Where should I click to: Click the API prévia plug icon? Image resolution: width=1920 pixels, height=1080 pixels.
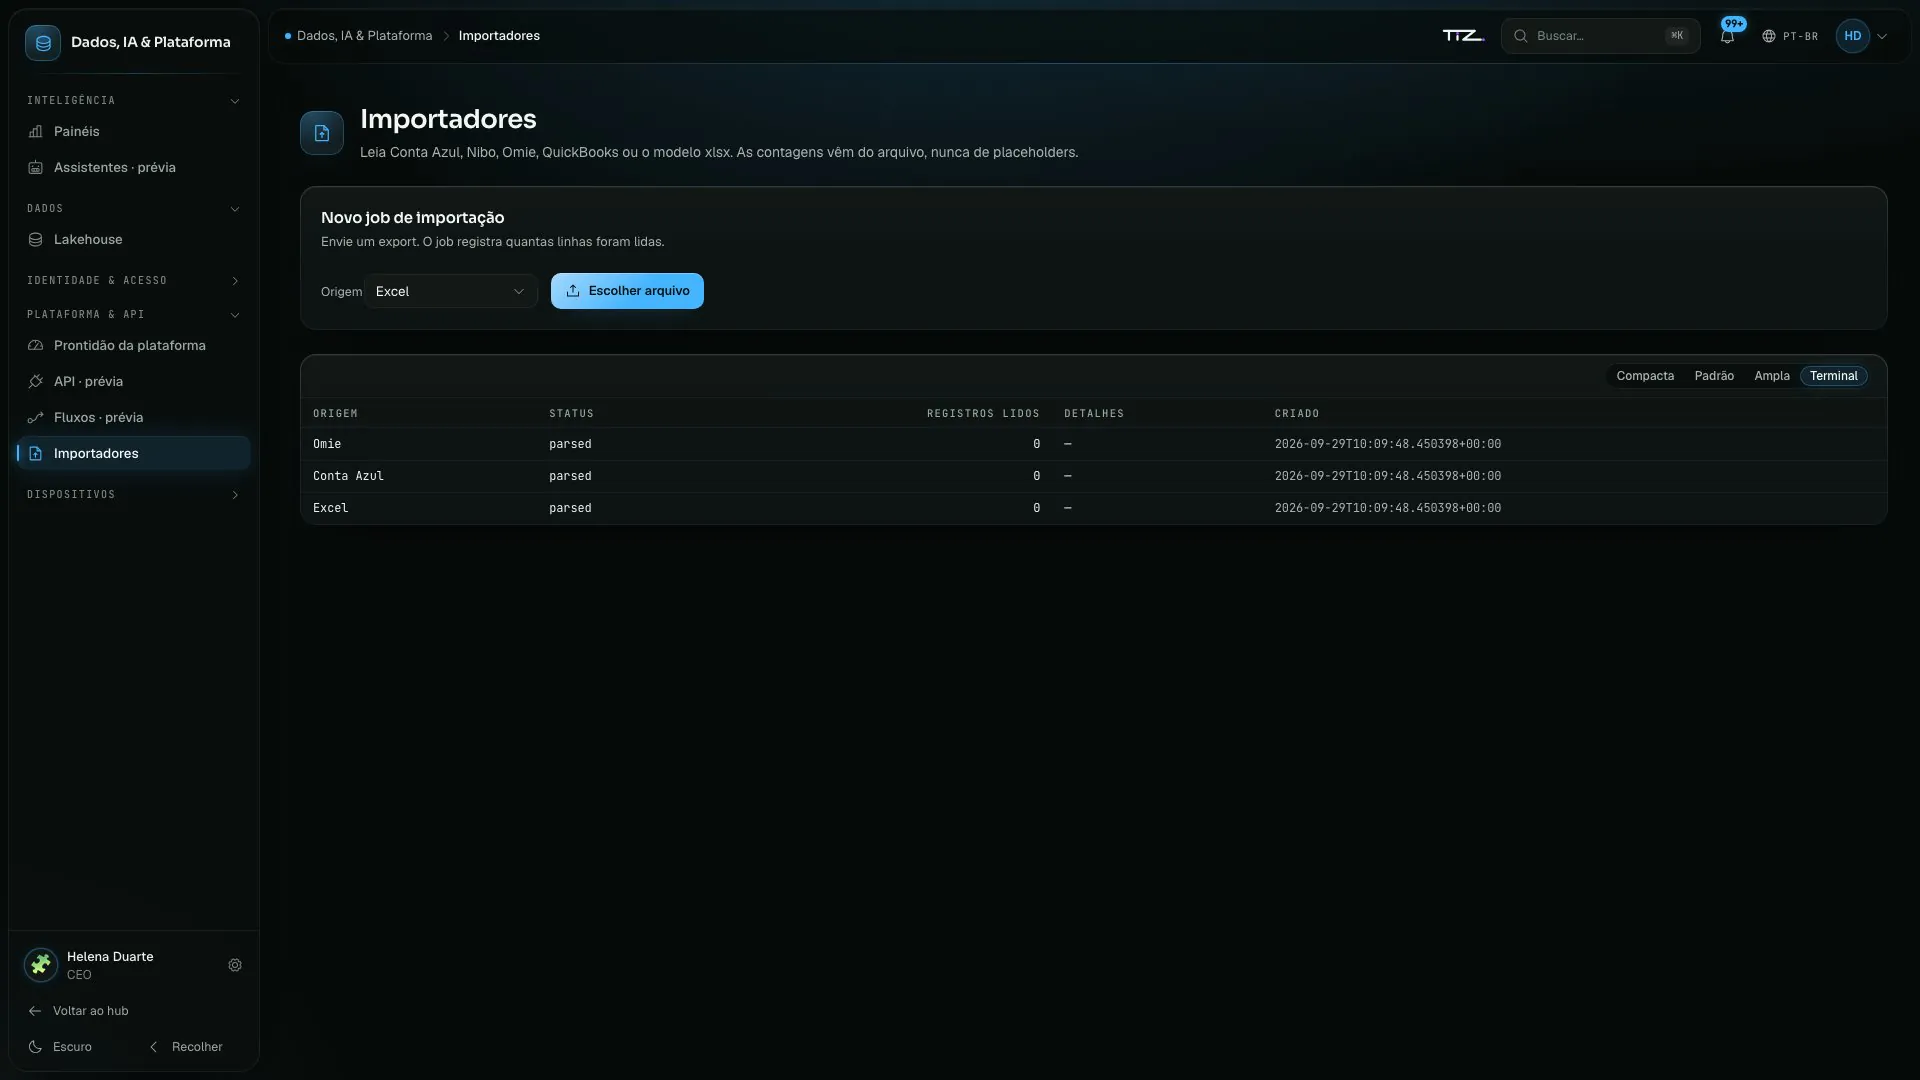(x=36, y=382)
